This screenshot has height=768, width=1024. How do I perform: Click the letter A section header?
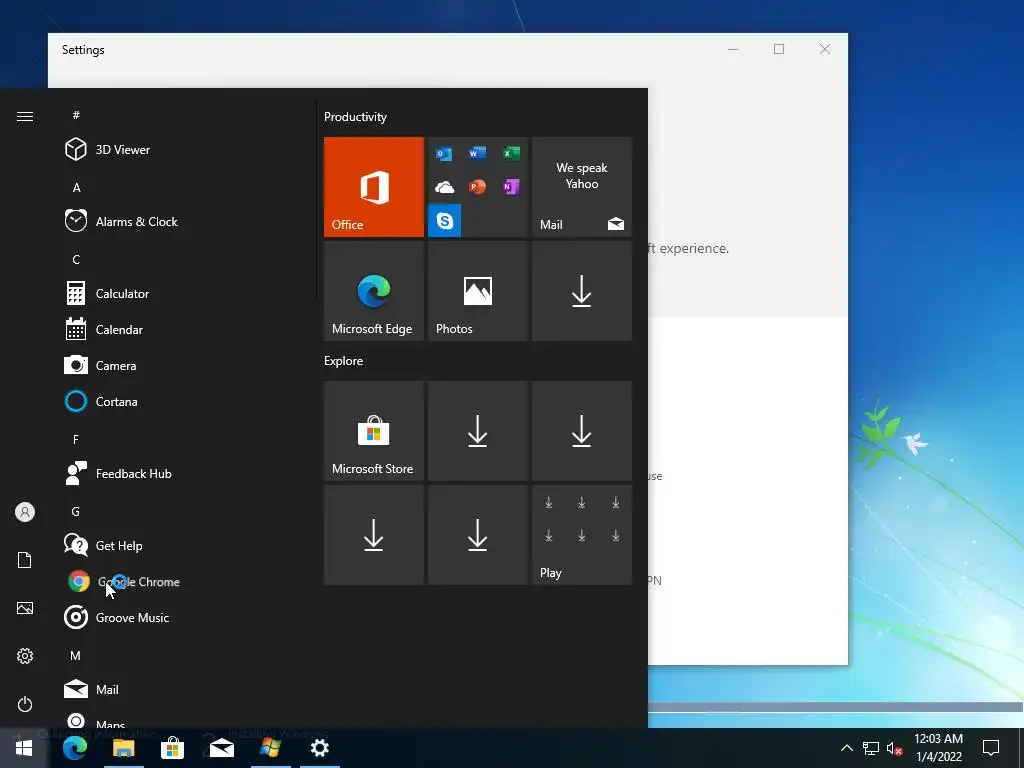tap(76, 188)
